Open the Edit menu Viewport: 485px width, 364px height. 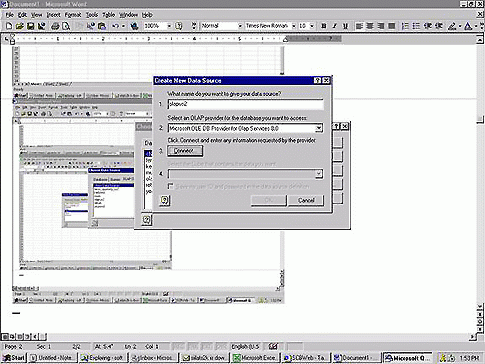point(22,15)
